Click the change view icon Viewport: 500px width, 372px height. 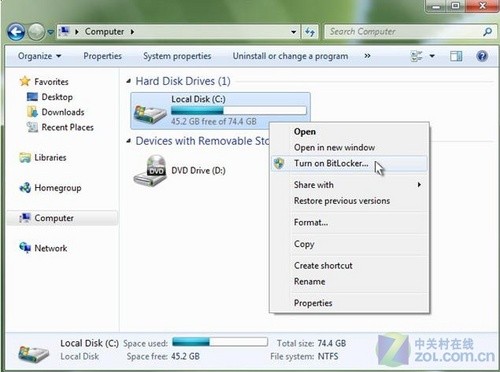pyautogui.click(x=416, y=56)
